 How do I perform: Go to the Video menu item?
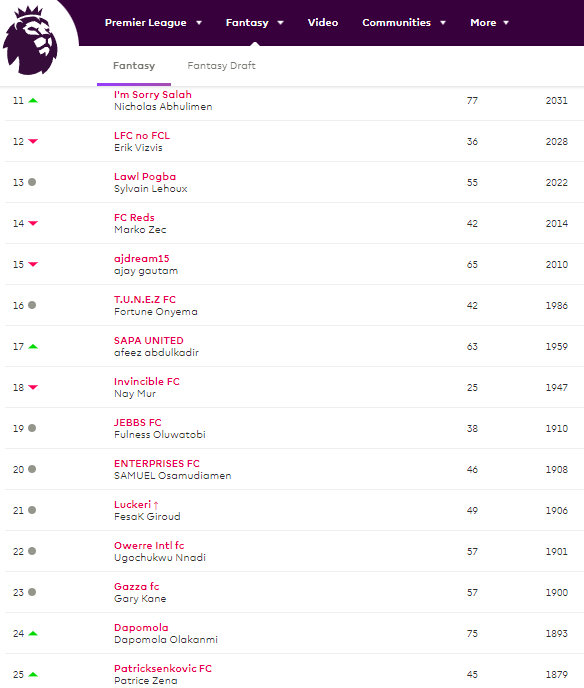point(323,23)
